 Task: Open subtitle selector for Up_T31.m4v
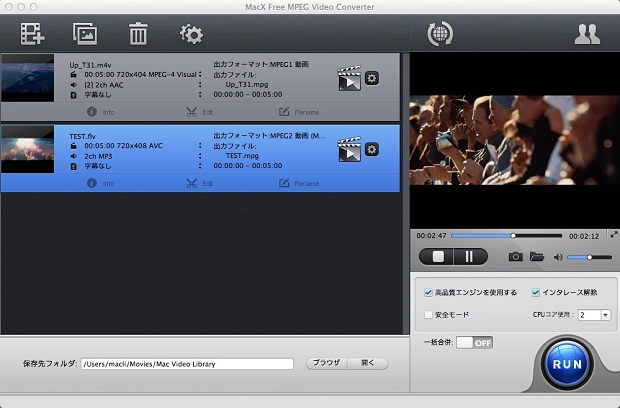point(200,94)
